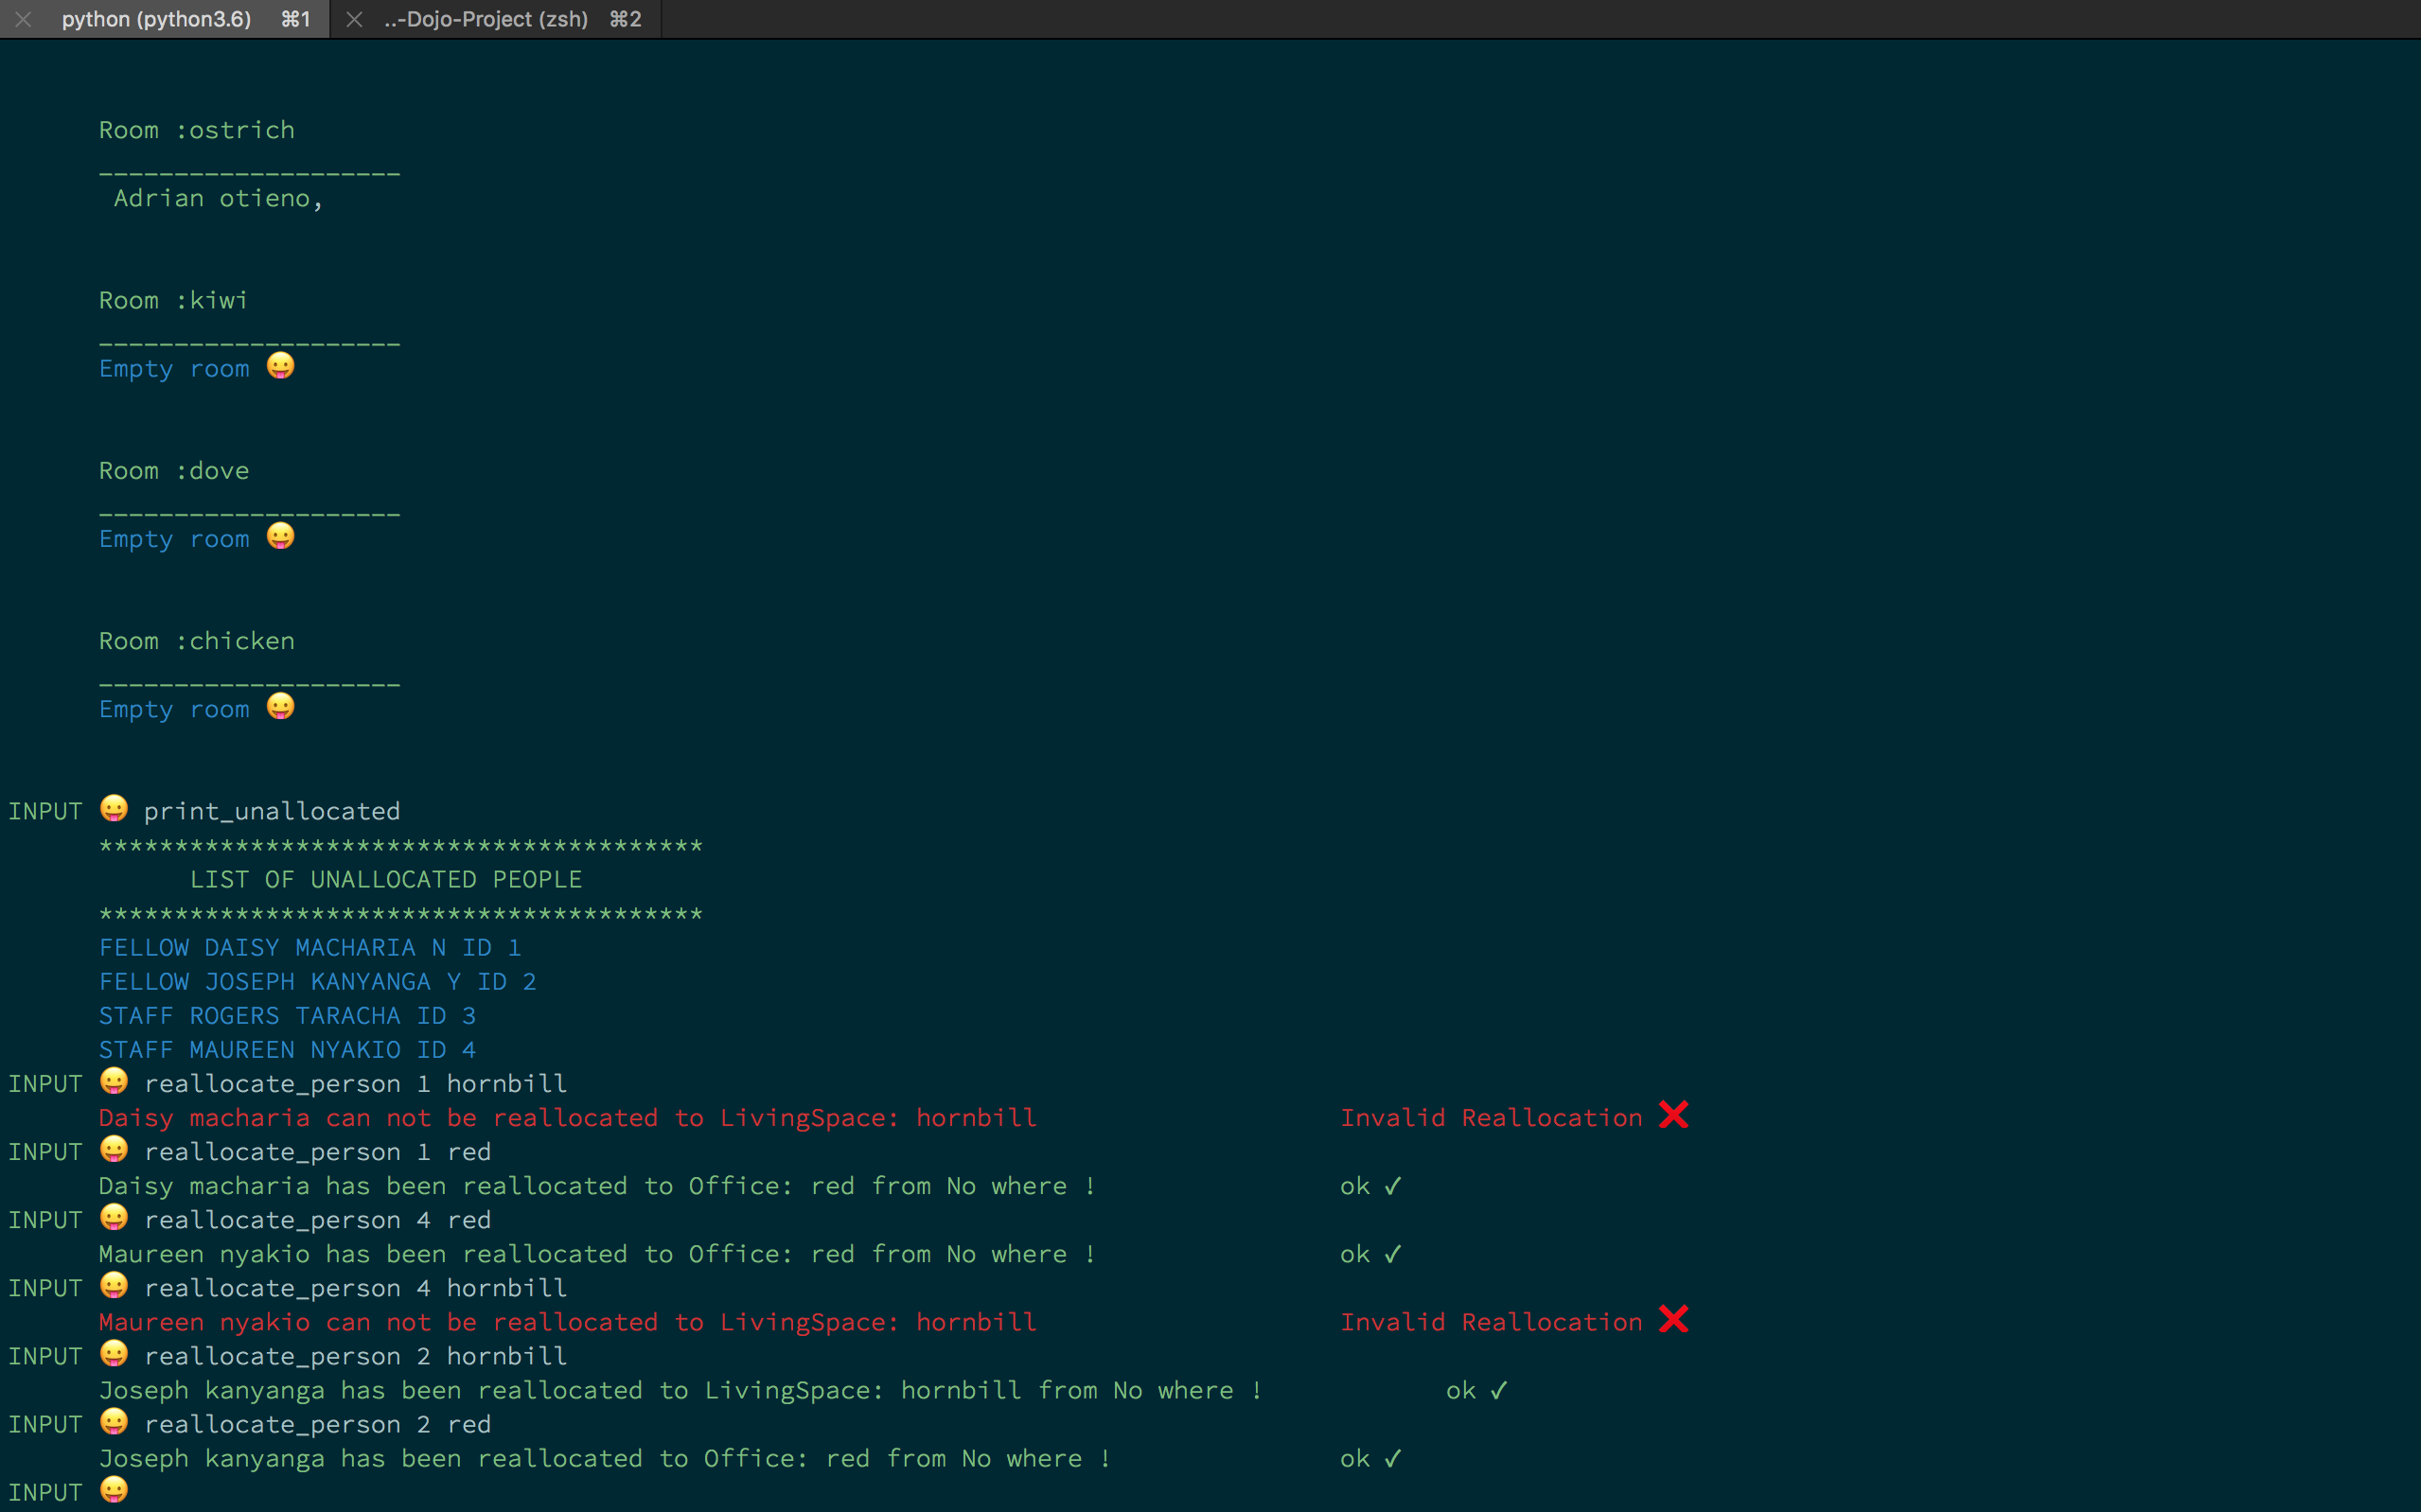Image resolution: width=2421 pixels, height=1512 pixels.
Task: Click the 'LIST OF UNALLOCATED PEOPLE' header
Action: tap(385, 879)
